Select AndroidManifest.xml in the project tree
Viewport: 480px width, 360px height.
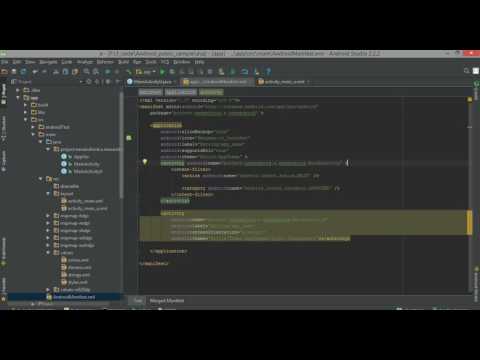click(x=74, y=297)
